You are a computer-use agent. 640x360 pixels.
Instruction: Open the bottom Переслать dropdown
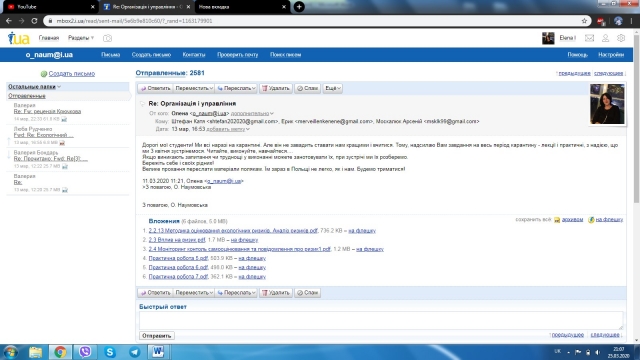click(236, 293)
